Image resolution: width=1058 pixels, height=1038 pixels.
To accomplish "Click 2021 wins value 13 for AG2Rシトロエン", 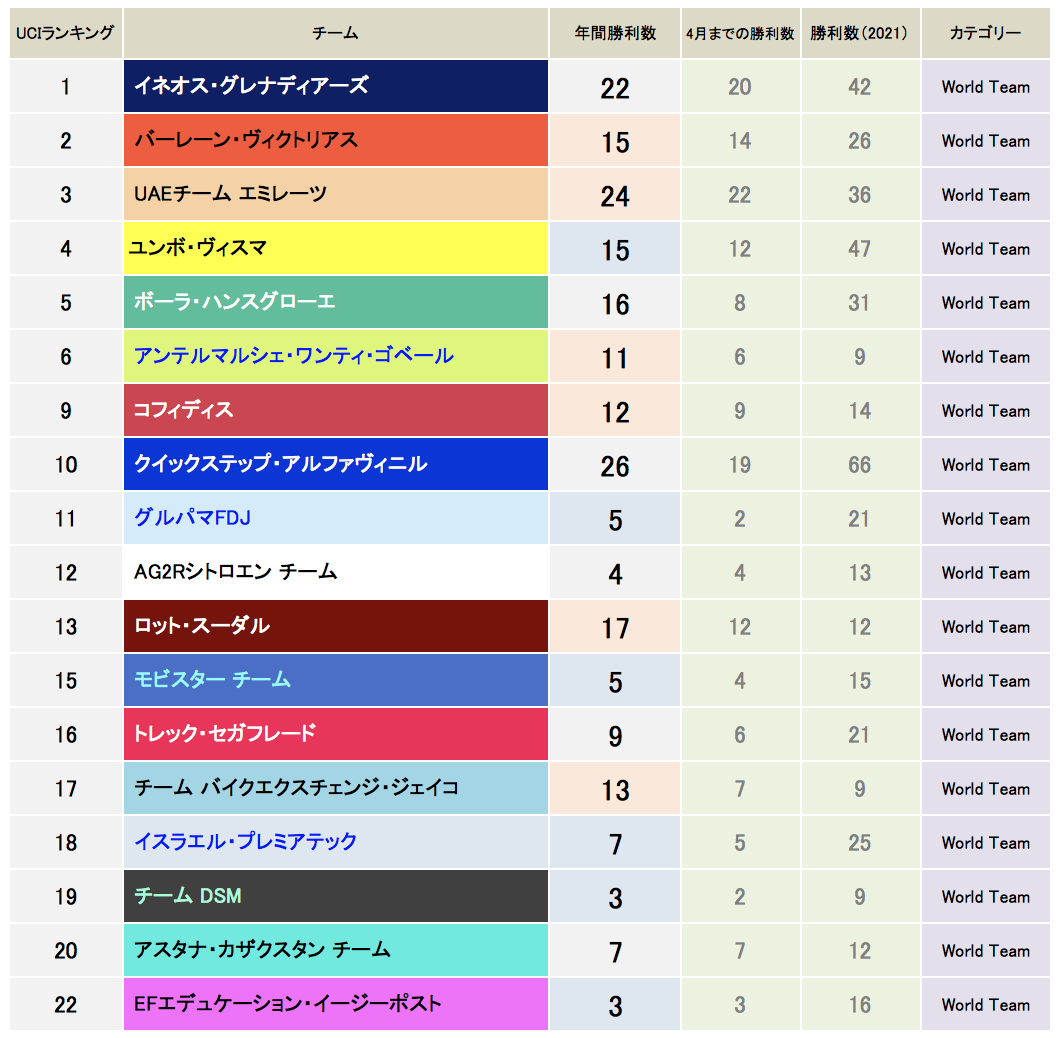I will click(x=860, y=573).
